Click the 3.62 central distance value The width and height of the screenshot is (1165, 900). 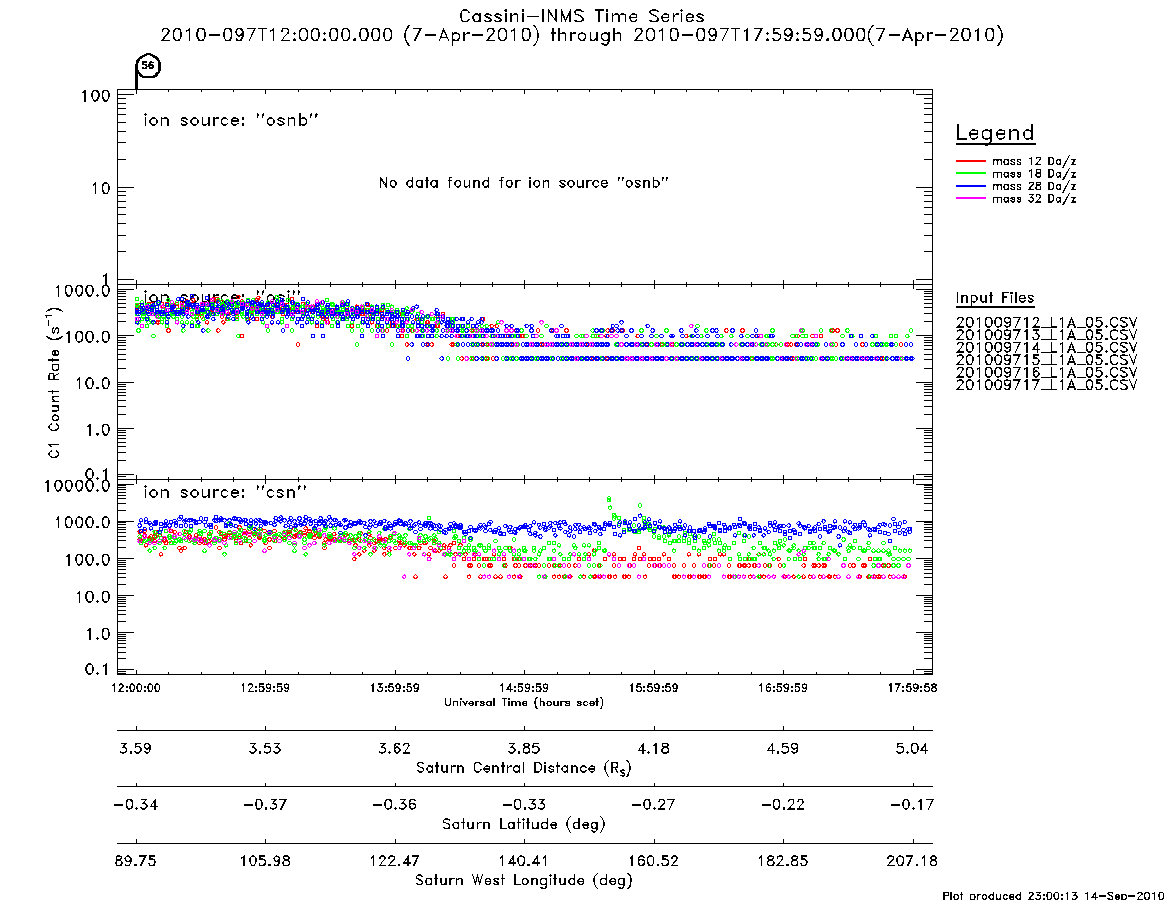tap(395, 748)
